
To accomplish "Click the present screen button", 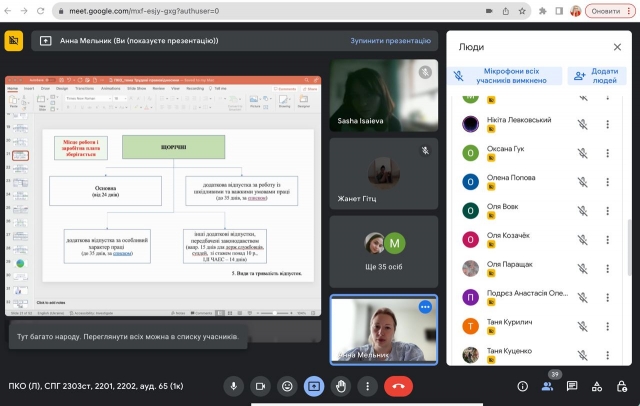I will 314,386.
